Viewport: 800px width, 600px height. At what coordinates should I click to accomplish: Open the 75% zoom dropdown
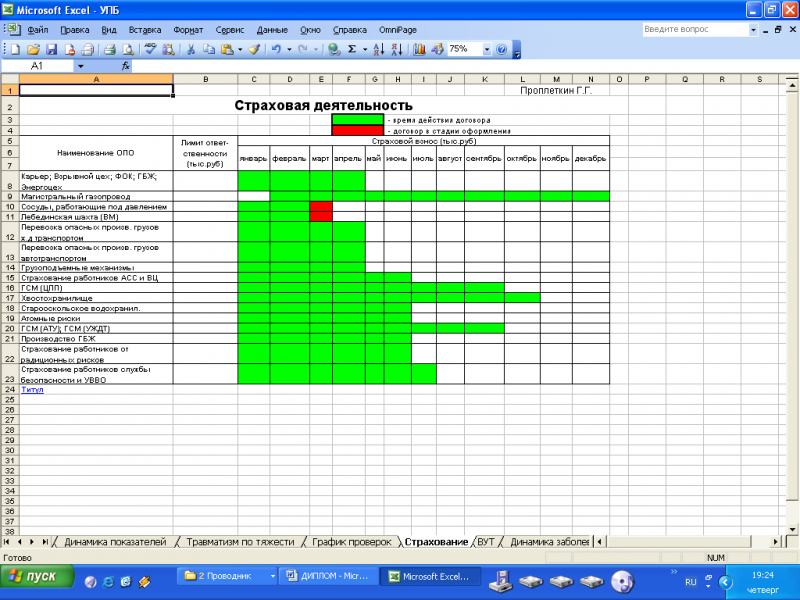486,49
